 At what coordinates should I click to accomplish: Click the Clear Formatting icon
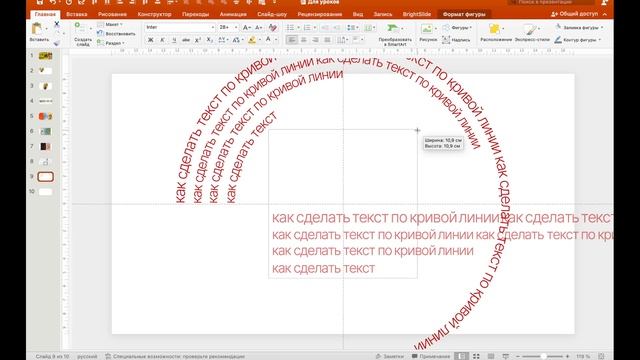(273, 28)
